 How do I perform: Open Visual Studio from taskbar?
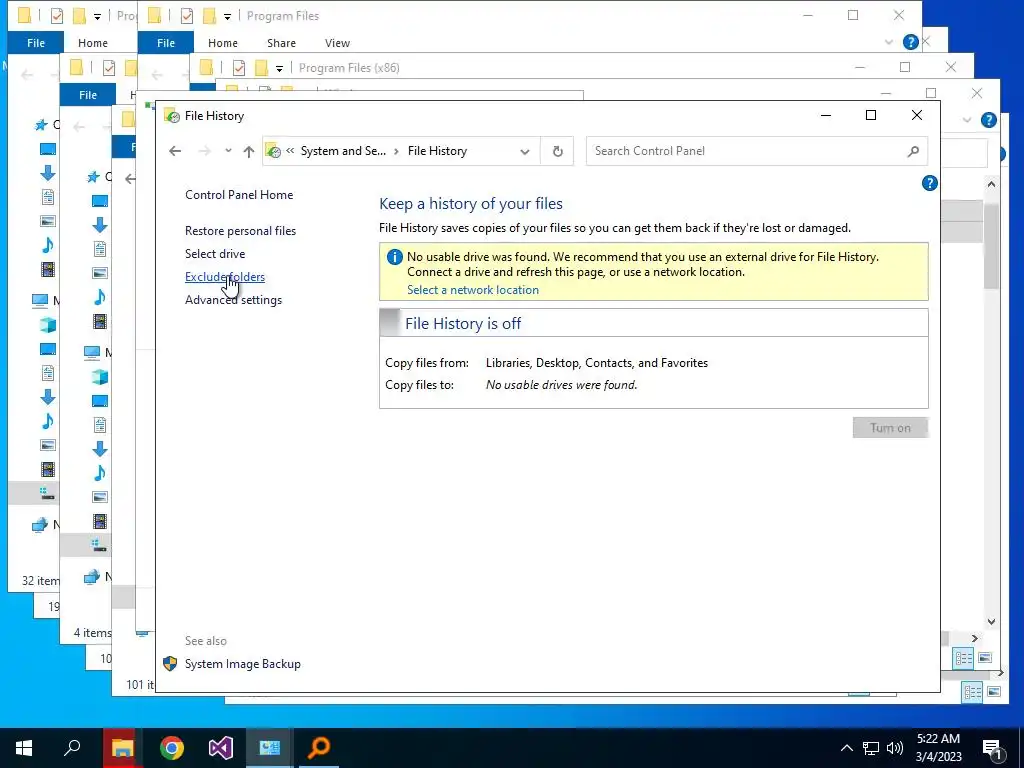(x=221, y=748)
